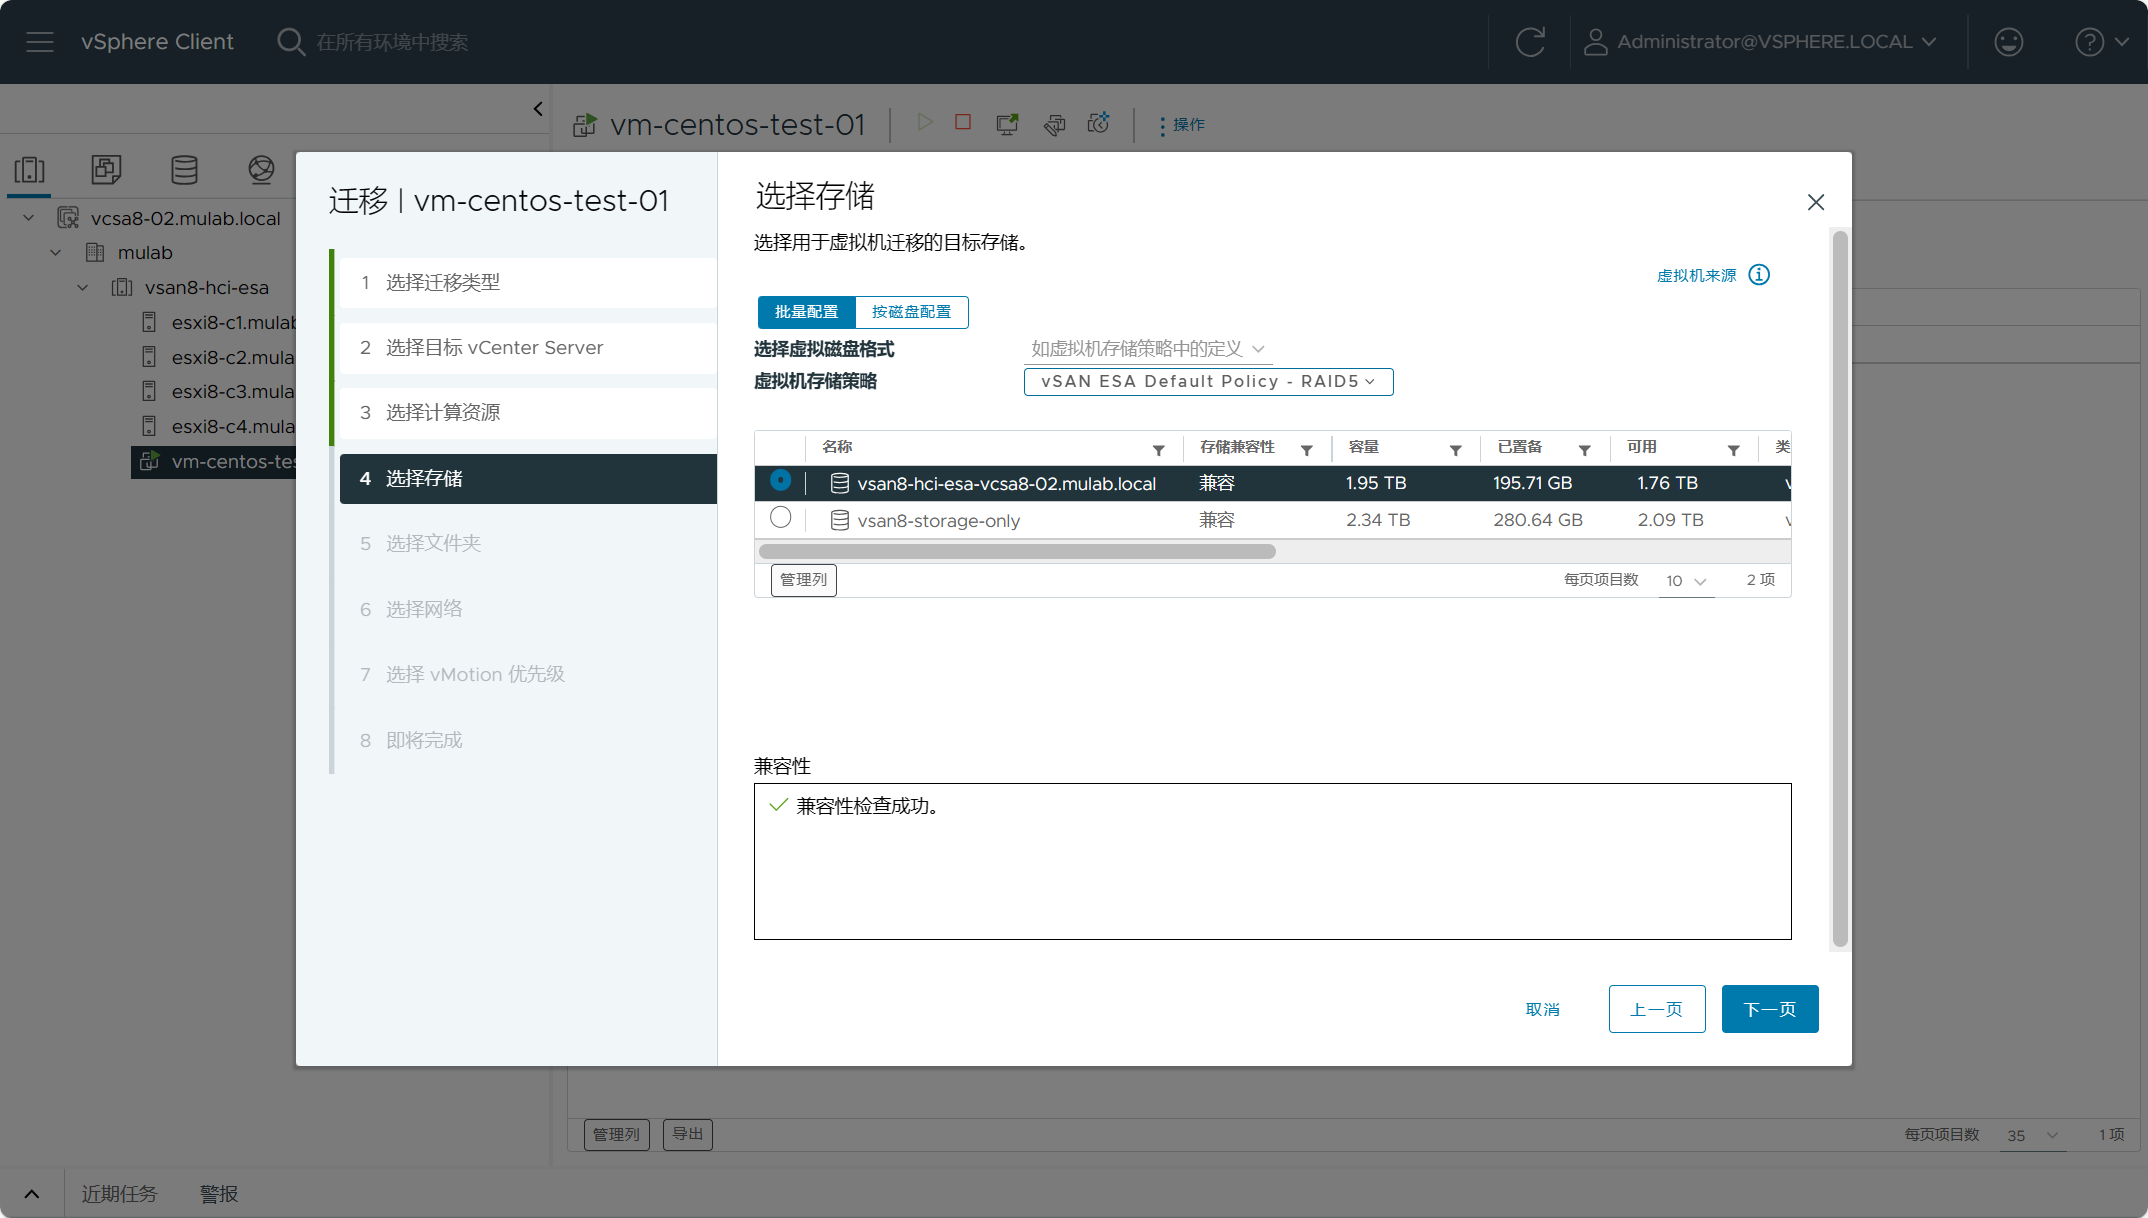Click 取消 to cancel migration
The height and width of the screenshot is (1218, 2148).
[x=1543, y=1010]
